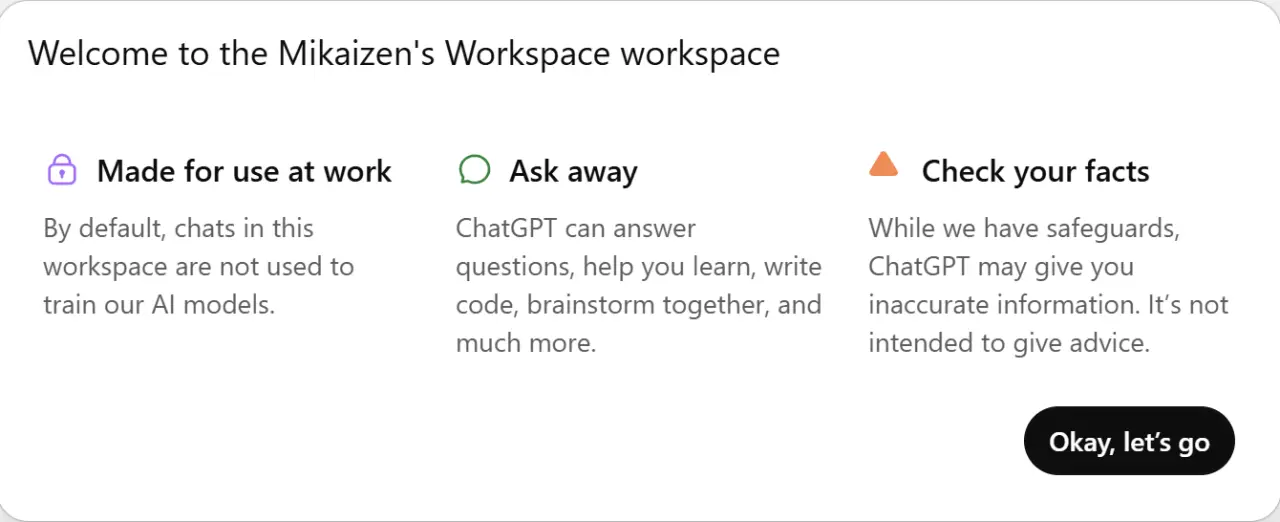Click the purple lock icon
Viewport: 1280px width, 522px height.
[62, 169]
